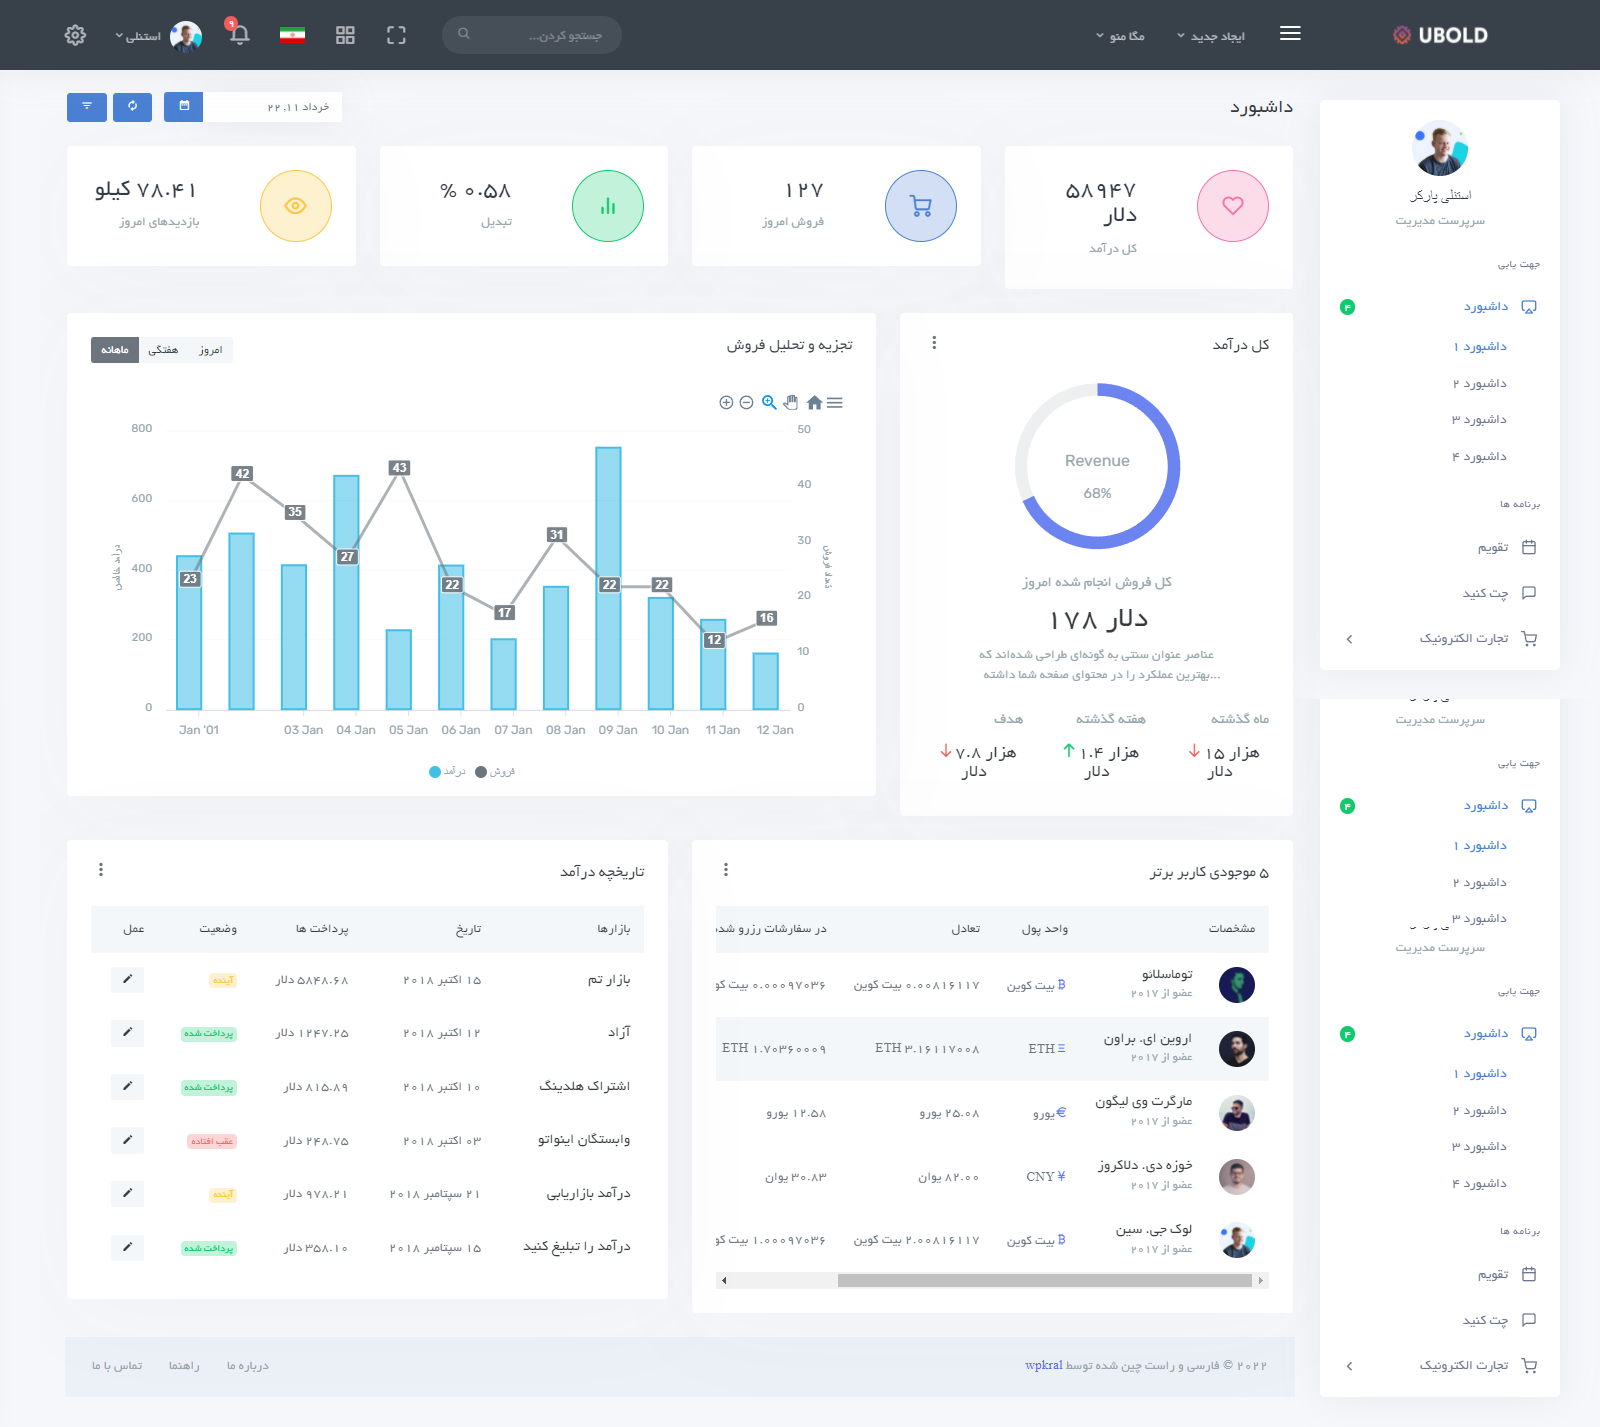Reset chart zoom with home icon
Viewport: 1600px width, 1427px height.
pyautogui.click(x=814, y=402)
